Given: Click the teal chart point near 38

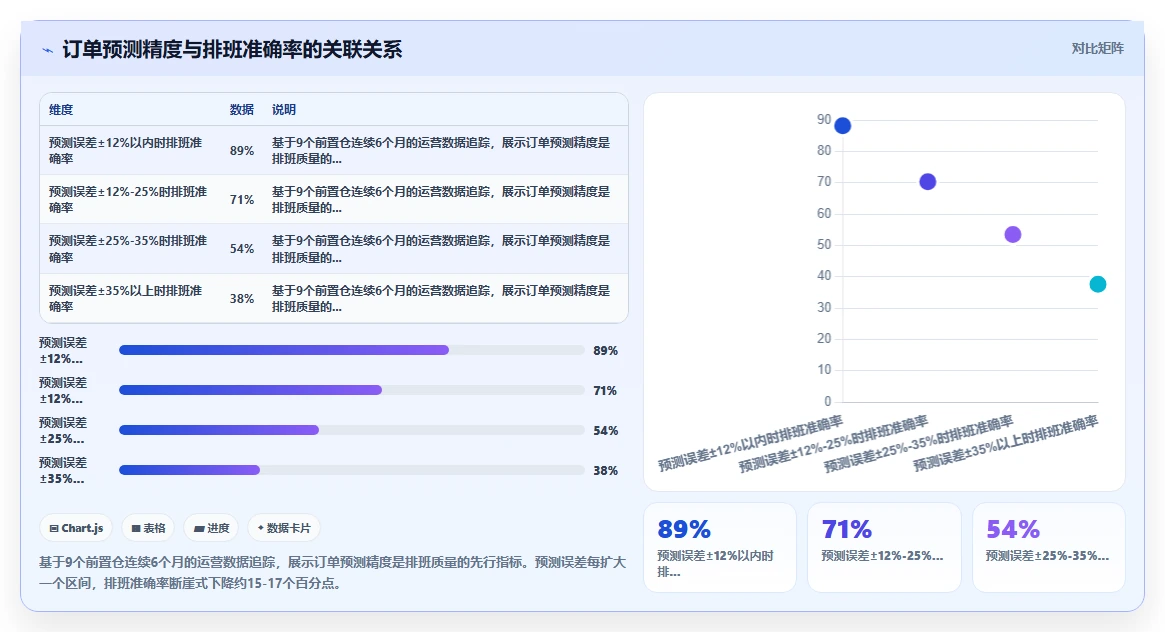Looking at the screenshot, I should (1097, 284).
